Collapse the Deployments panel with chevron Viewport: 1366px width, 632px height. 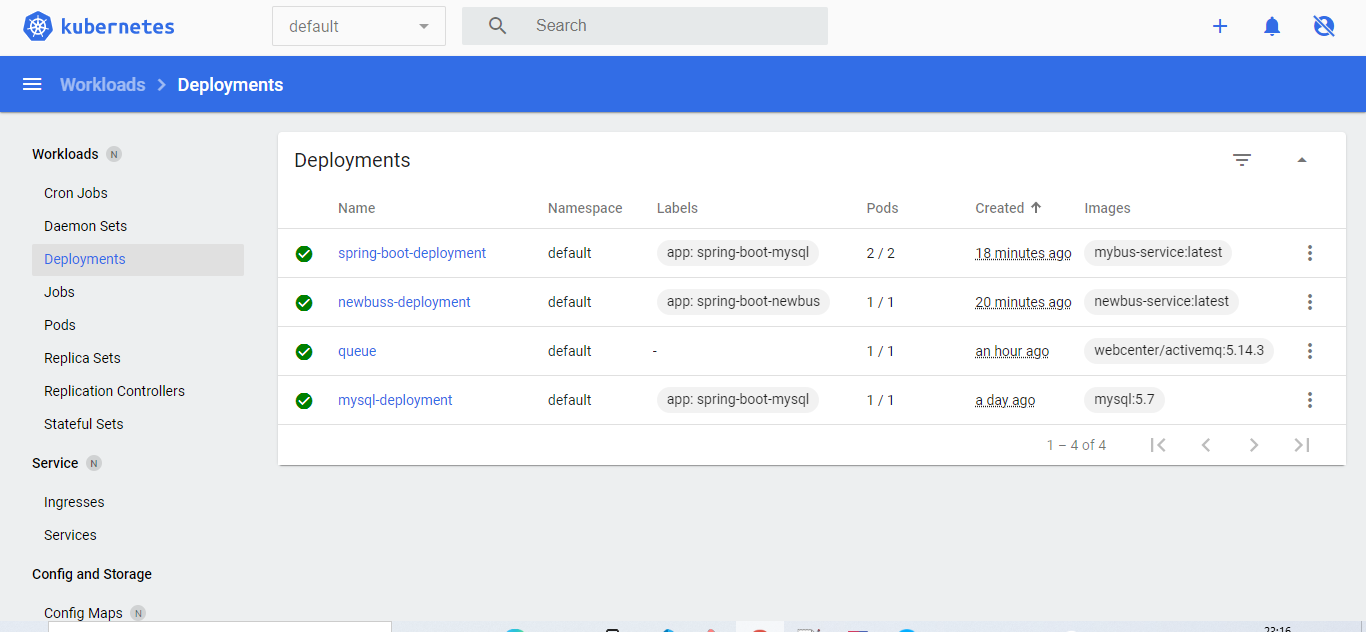pos(1302,159)
